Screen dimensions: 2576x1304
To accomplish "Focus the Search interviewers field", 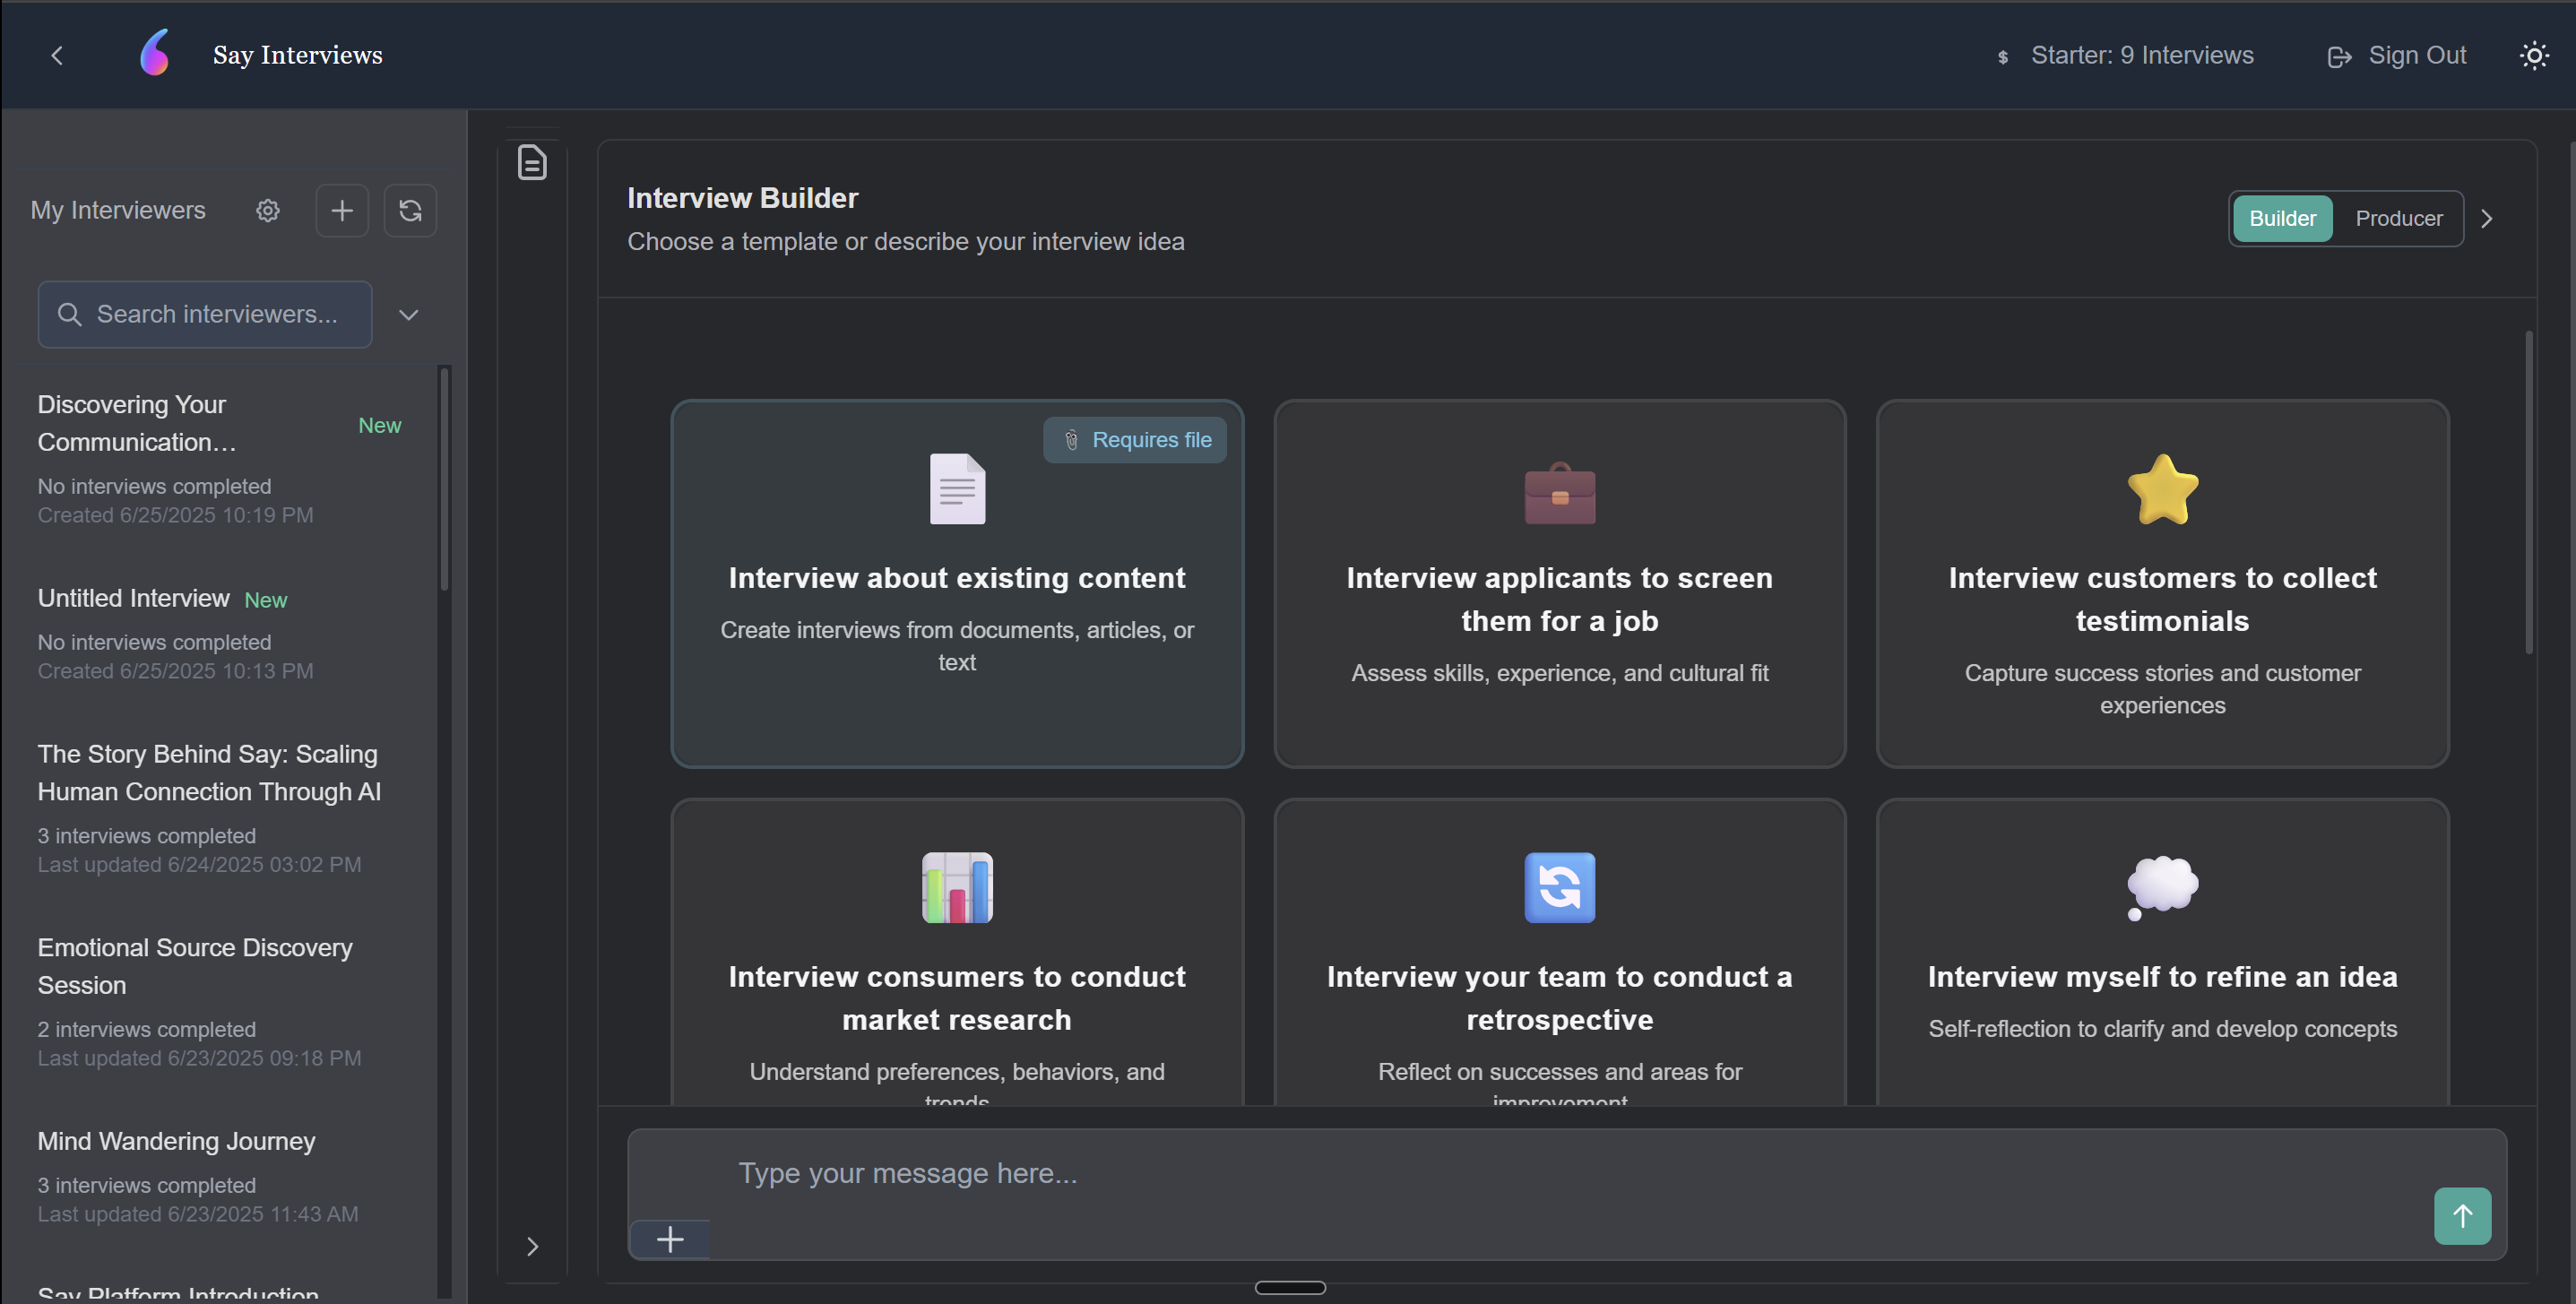I will pyautogui.click(x=205, y=314).
